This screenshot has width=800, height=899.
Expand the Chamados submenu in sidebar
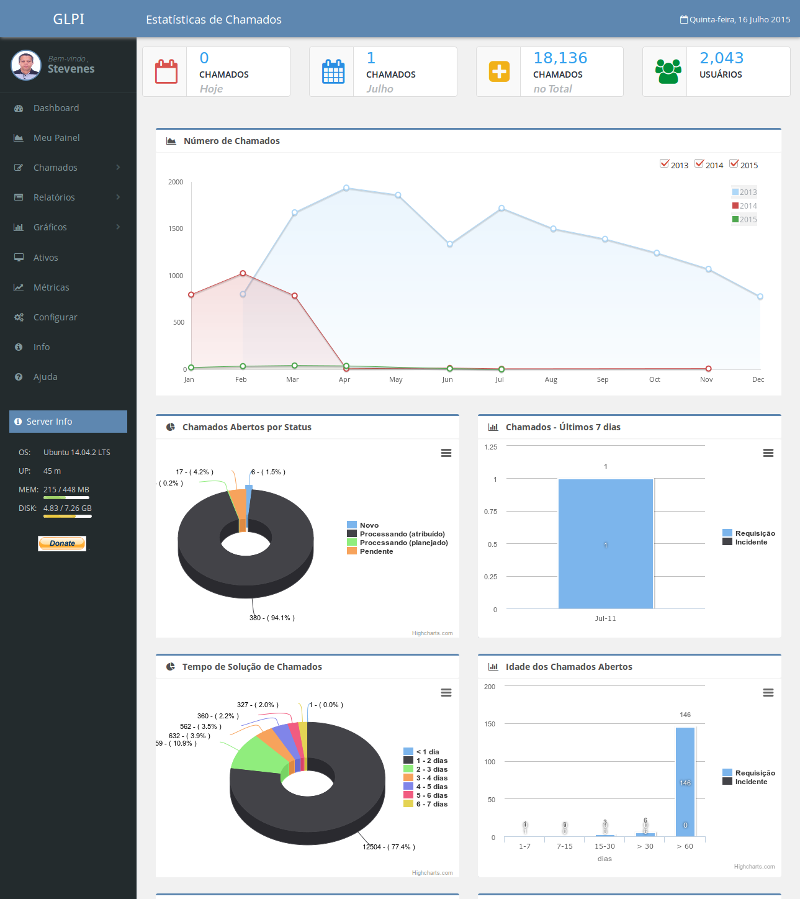click(118, 168)
